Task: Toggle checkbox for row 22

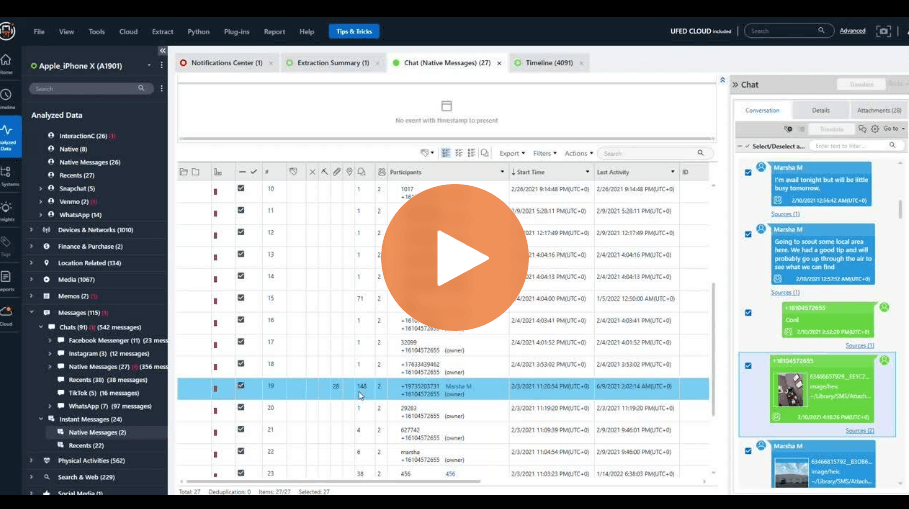Action: [x=241, y=451]
